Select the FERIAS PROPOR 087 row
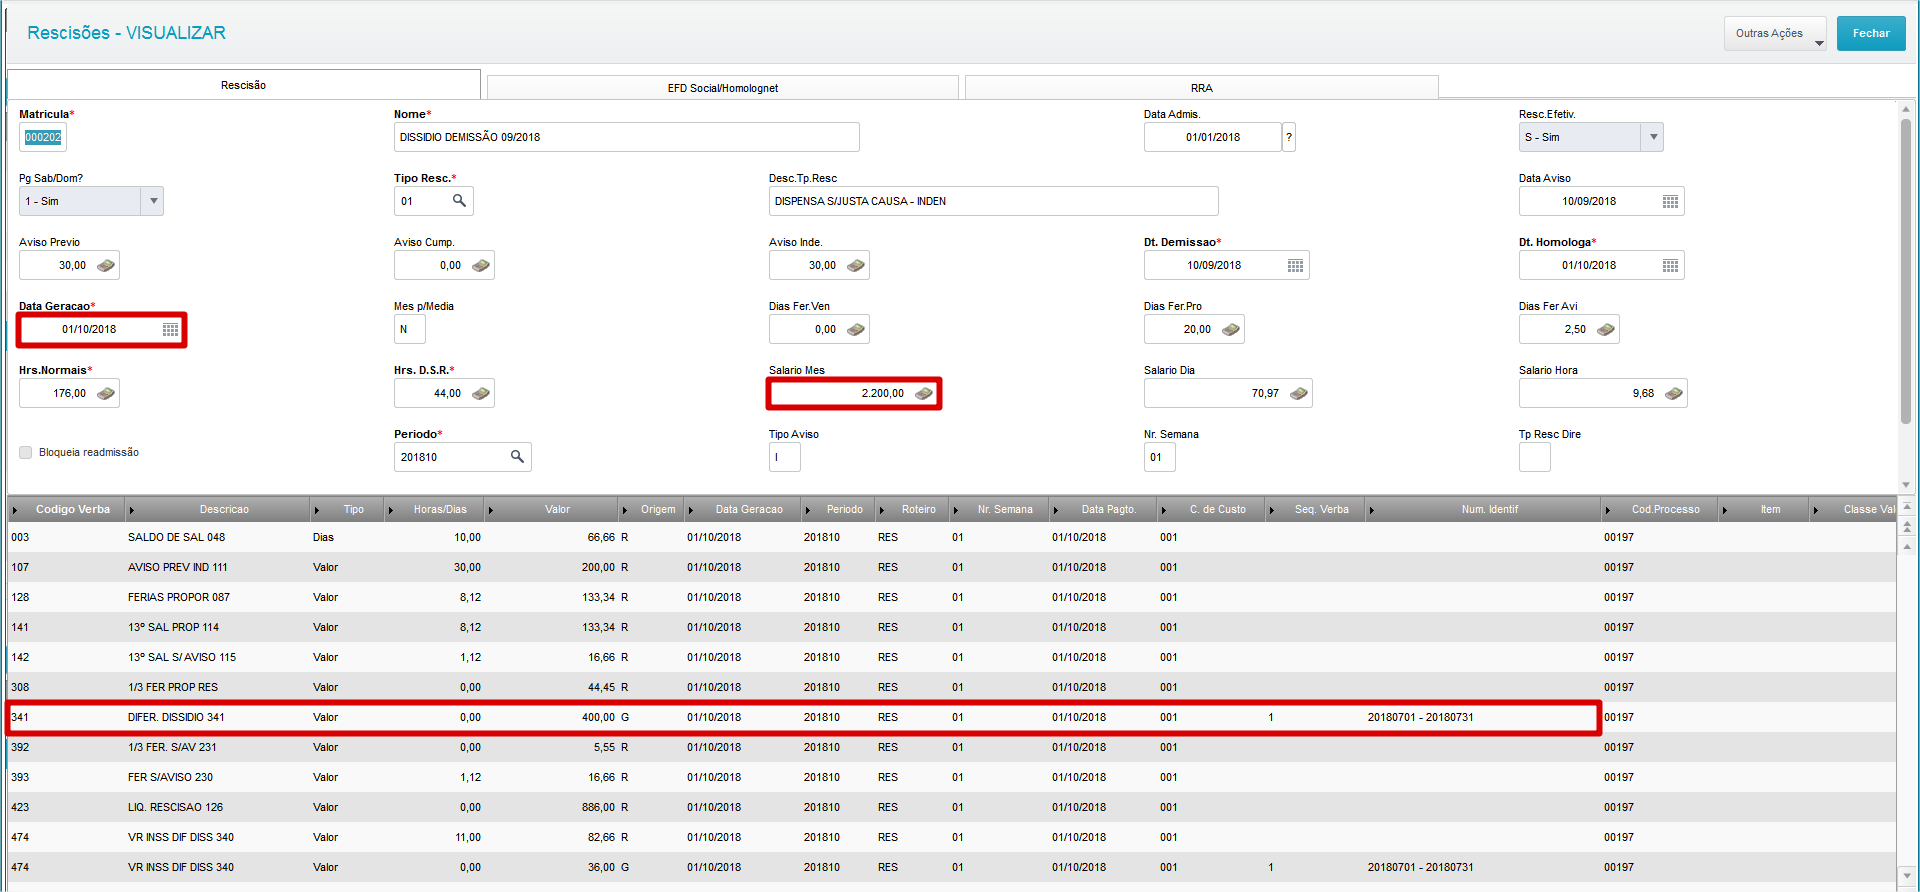Viewport: 1920px width, 892px height. point(952,597)
